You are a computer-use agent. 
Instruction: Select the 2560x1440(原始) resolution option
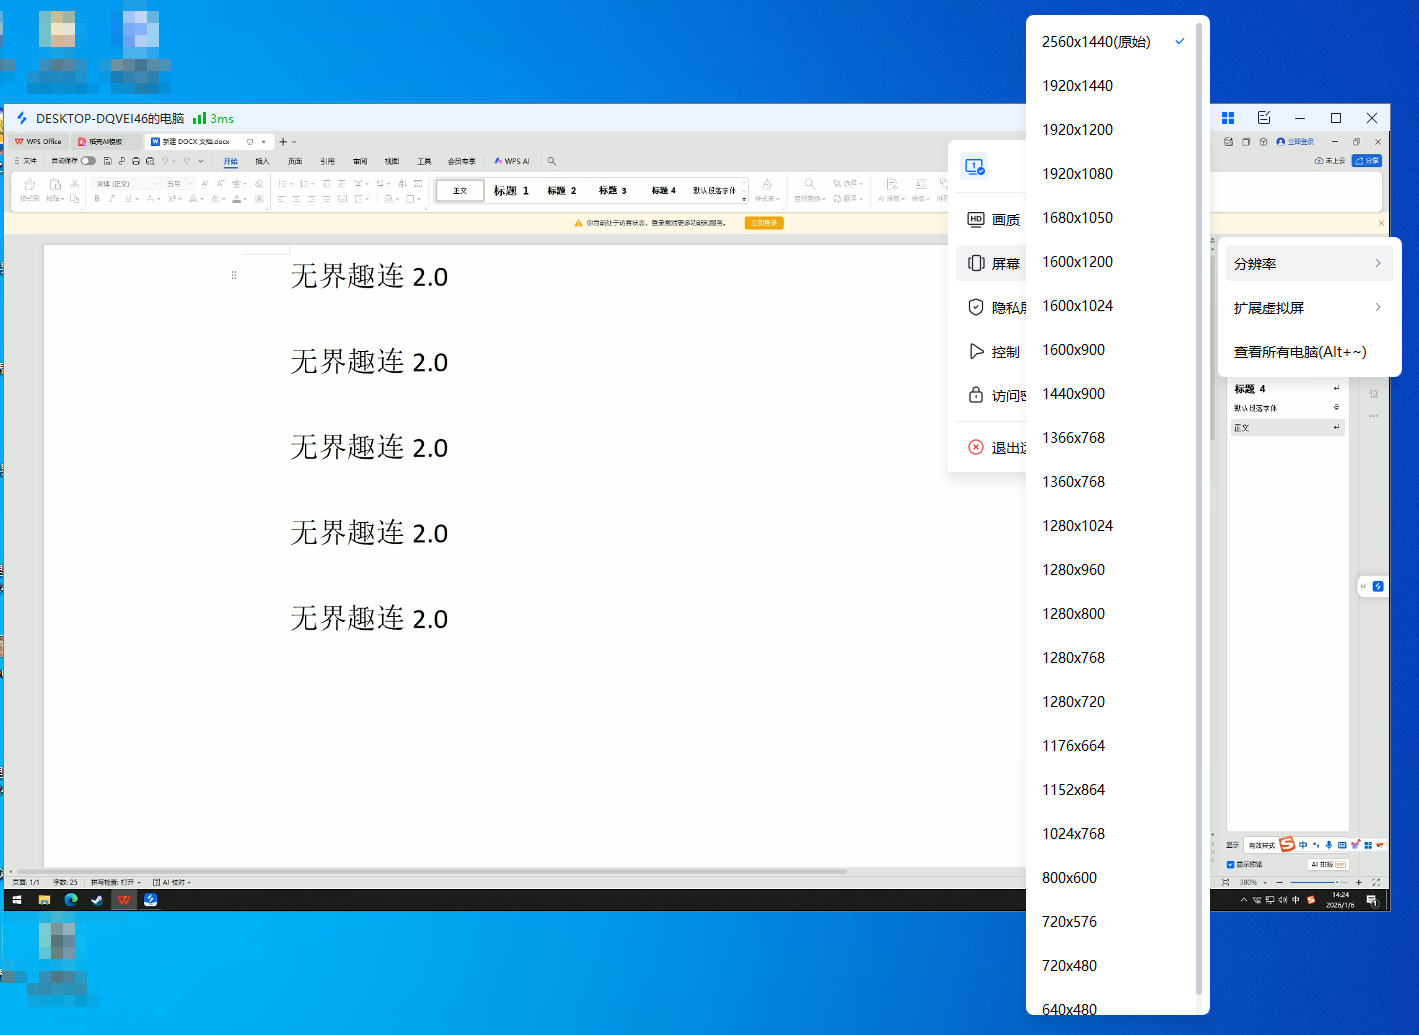[x=1096, y=42]
